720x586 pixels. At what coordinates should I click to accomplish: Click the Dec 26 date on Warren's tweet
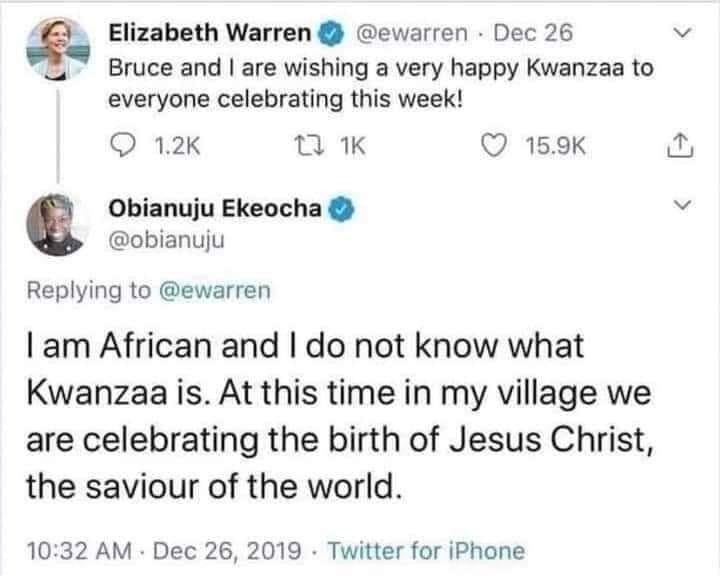[533, 33]
